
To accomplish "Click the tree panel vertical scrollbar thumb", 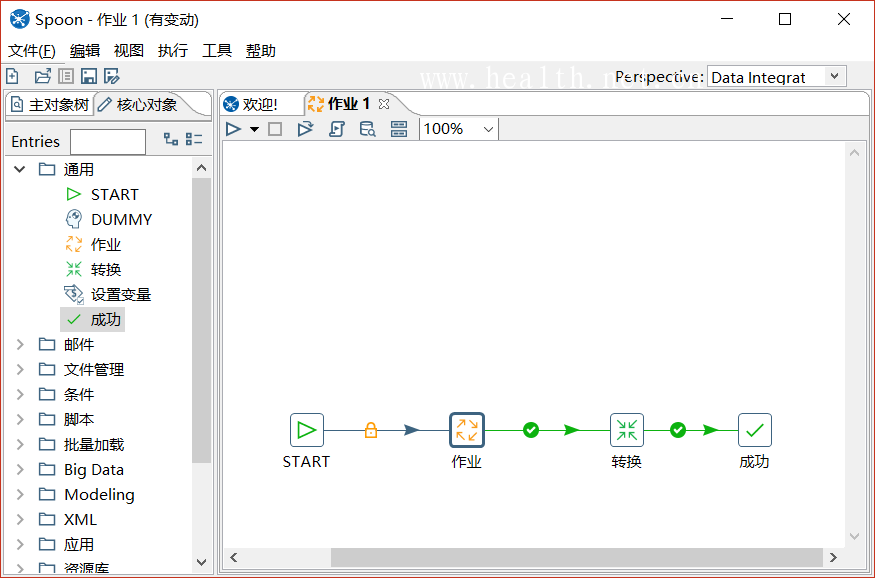I will pos(202,321).
